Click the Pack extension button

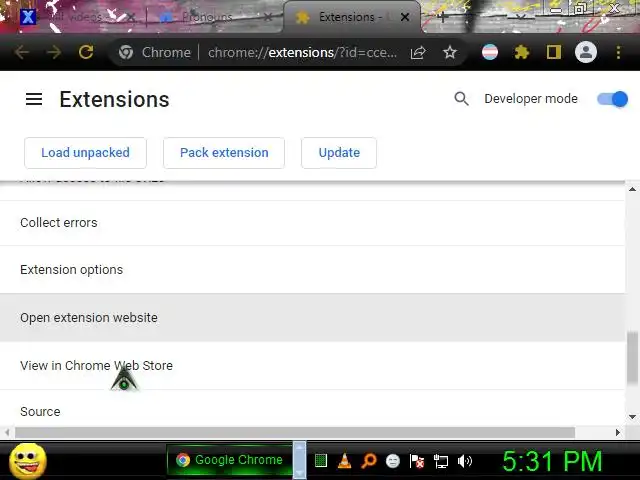pyautogui.click(x=224, y=153)
